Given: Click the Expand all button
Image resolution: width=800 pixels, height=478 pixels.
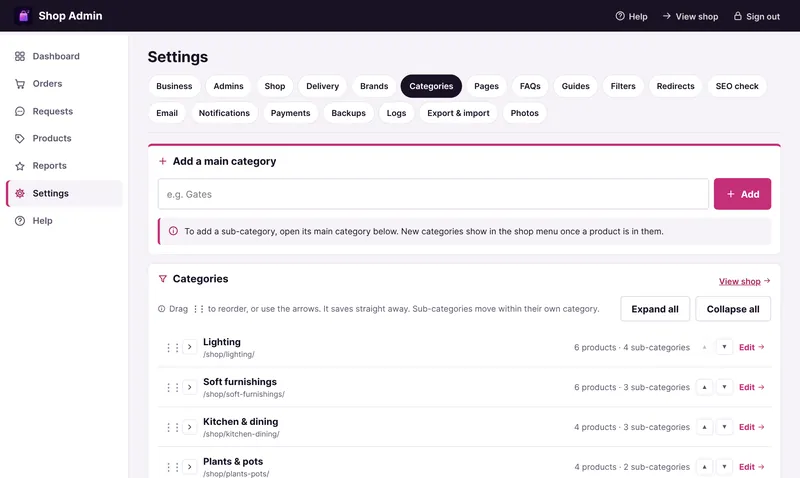Looking at the screenshot, I should click(655, 309).
